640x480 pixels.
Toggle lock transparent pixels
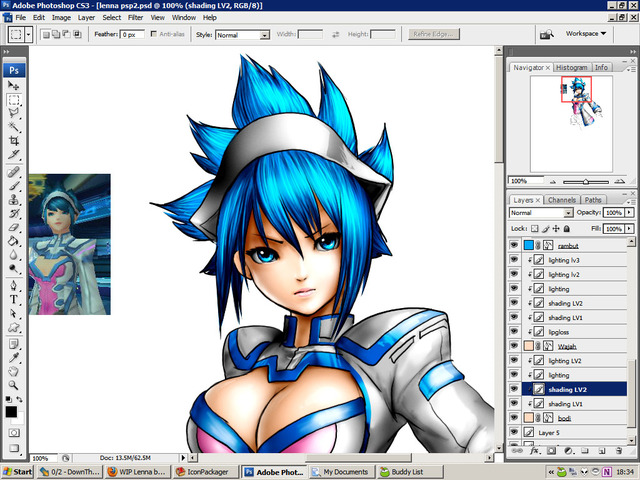pyautogui.click(x=534, y=229)
